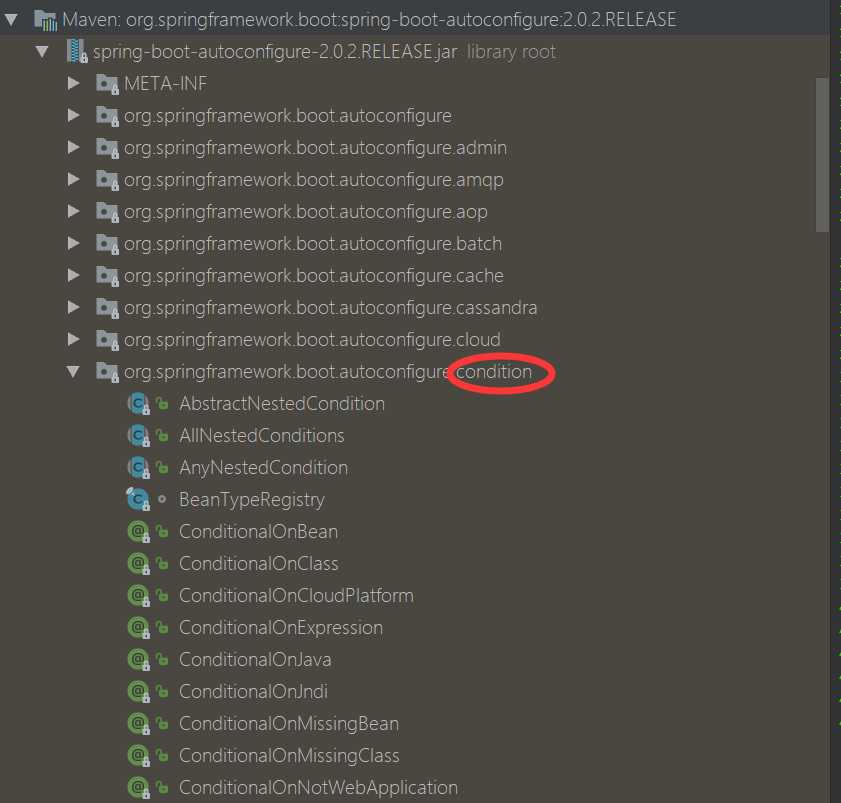Click the ConditionalOnMissingBean annotation icon
This screenshot has height=803, width=841.
138,724
